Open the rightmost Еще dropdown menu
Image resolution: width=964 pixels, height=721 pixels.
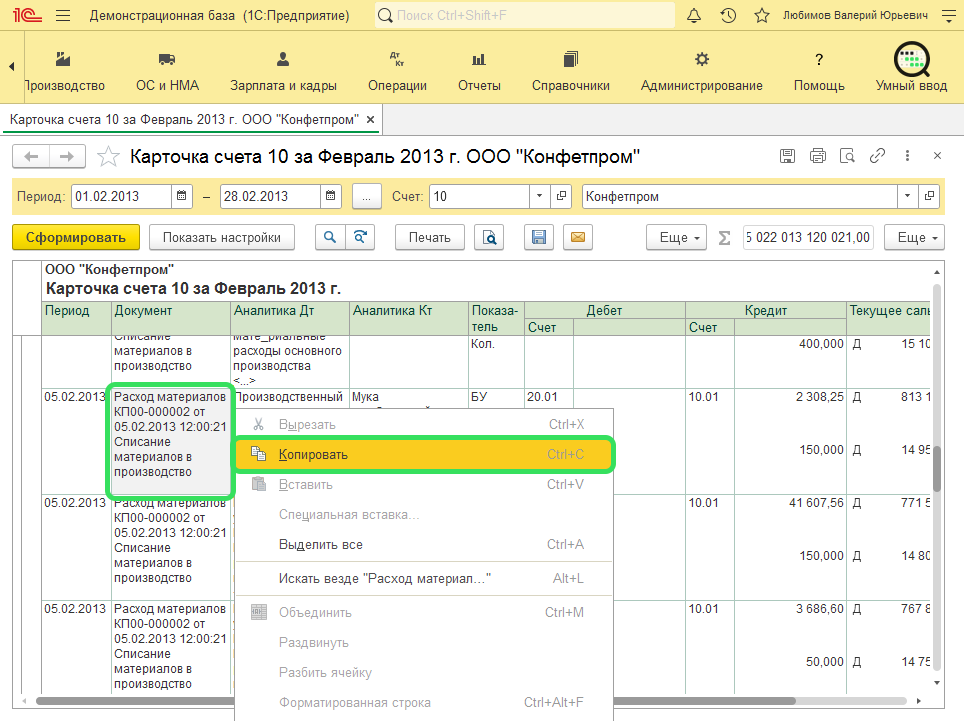tap(919, 237)
